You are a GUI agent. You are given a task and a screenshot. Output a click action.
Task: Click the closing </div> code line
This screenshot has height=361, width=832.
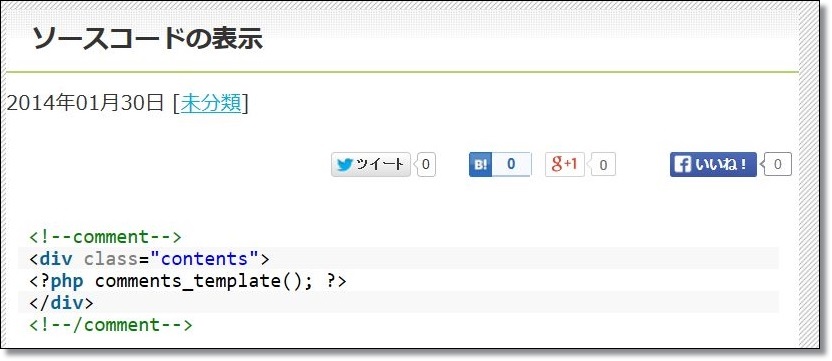pyautogui.click(x=398, y=303)
